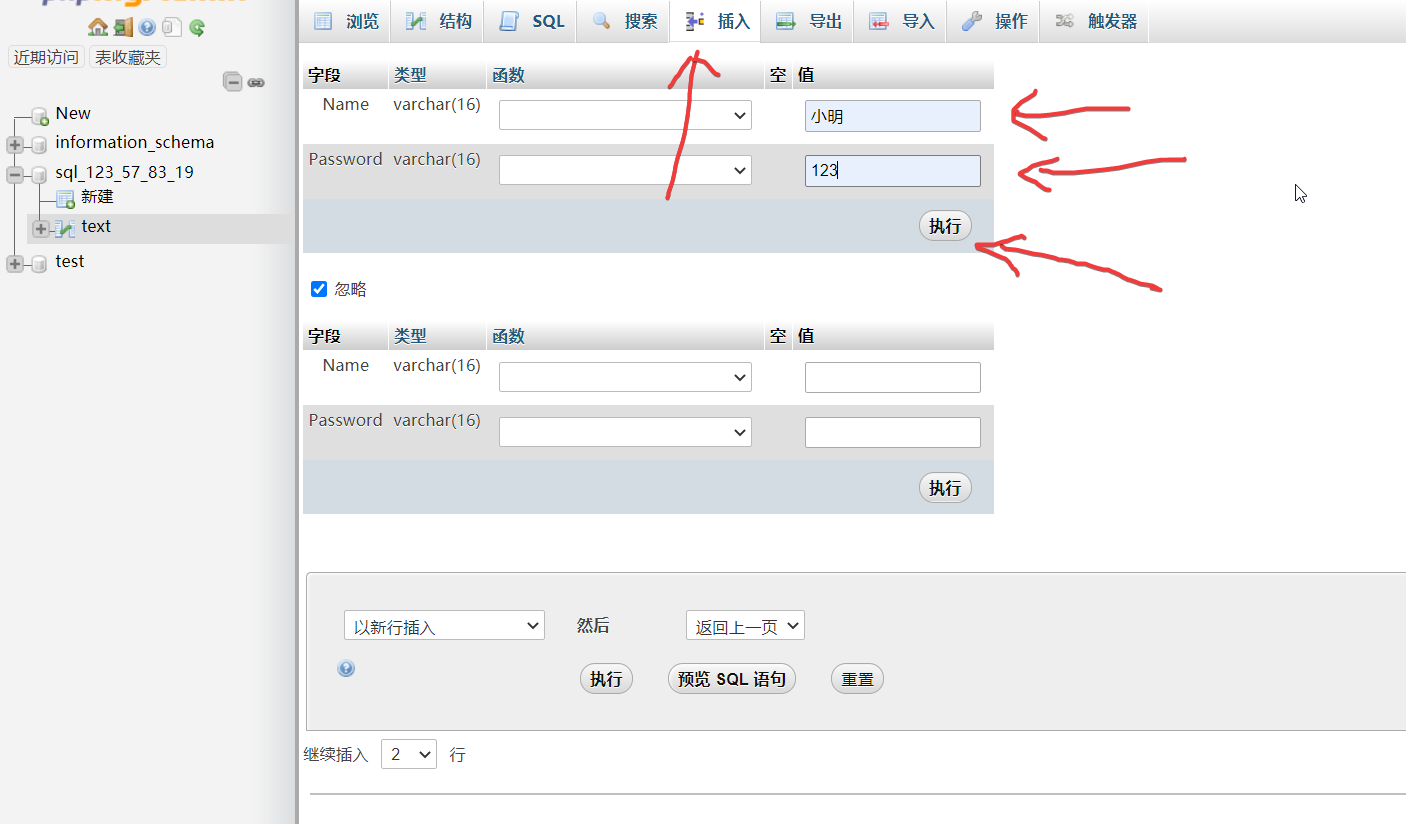This screenshot has width=1406, height=824.
Task: Click the new table icon beside 新建
Action: (65, 199)
